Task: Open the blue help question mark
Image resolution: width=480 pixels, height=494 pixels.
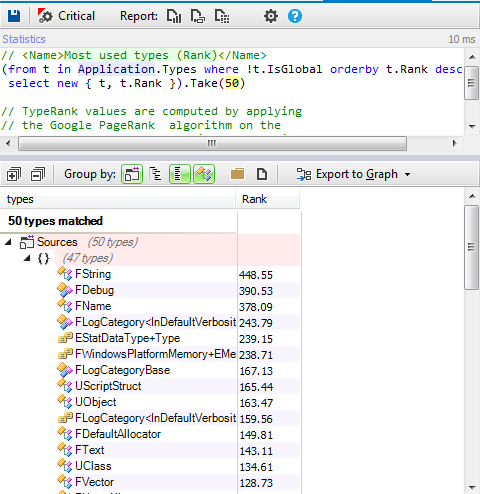Action: point(295,16)
